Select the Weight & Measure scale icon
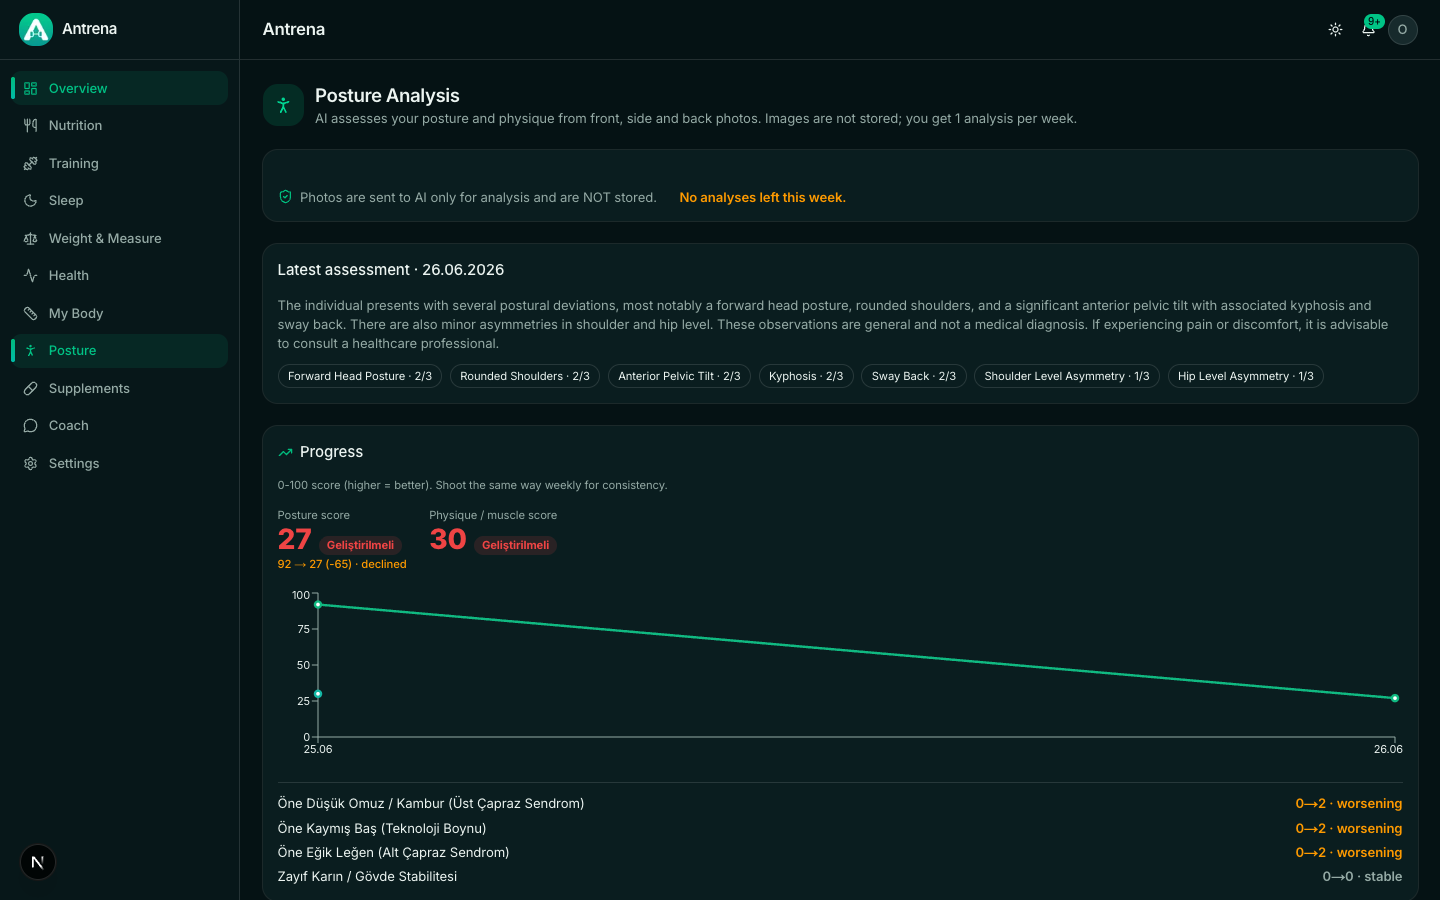 [31, 238]
